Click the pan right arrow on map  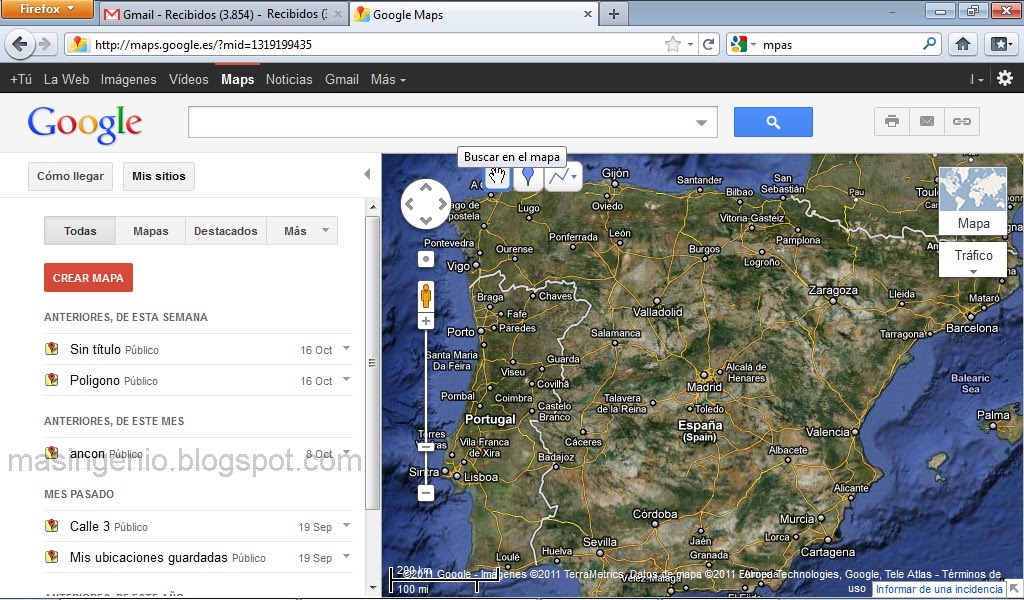(443, 204)
